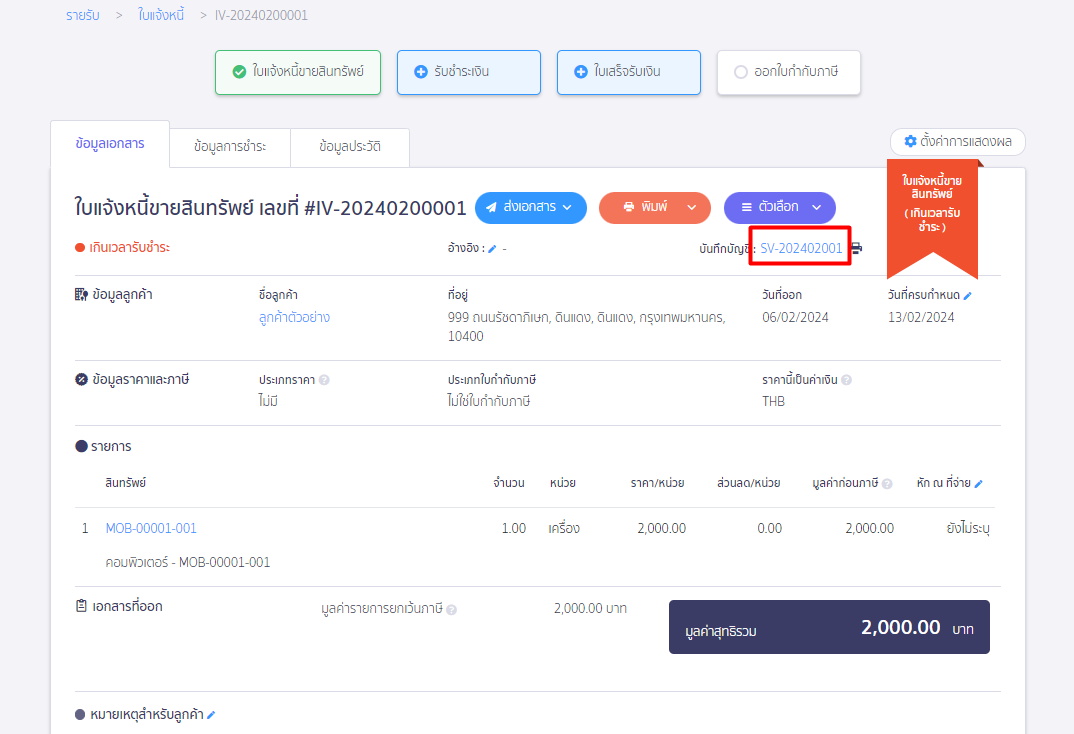The width and height of the screenshot is (1074, 734).
Task: Click the ใบแจ้งหนี้ขายสินทรัพย์ step button
Action: (298, 73)
